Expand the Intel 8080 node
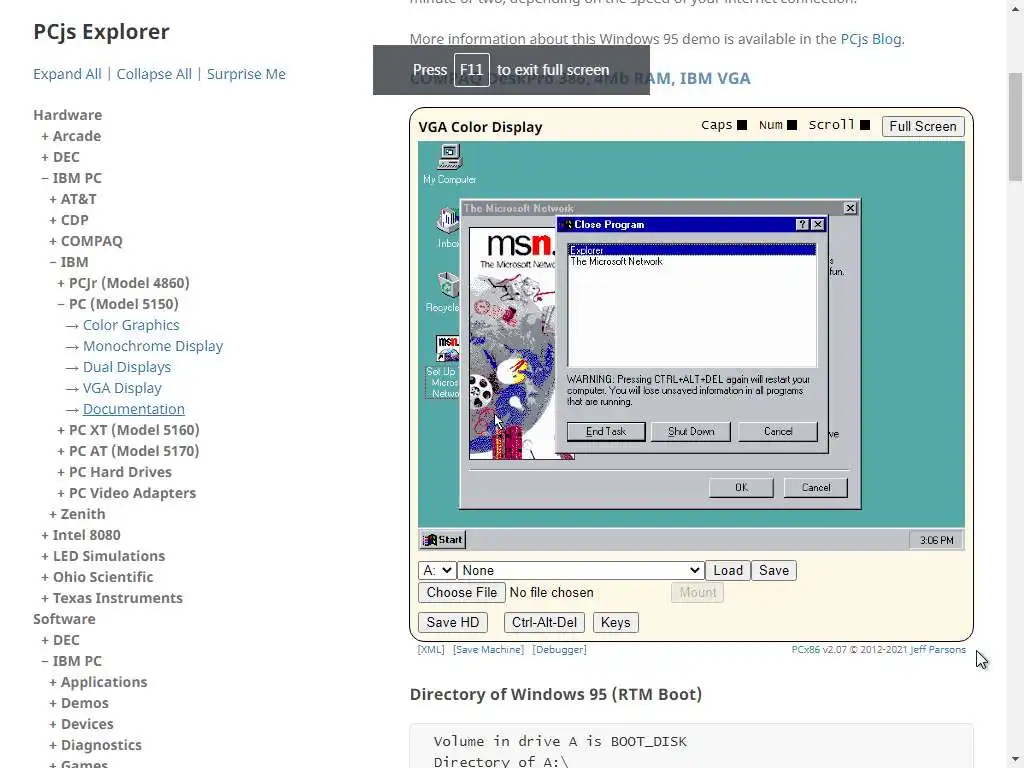This screenshot has width=1024, height=768. (x=81, y=535)
